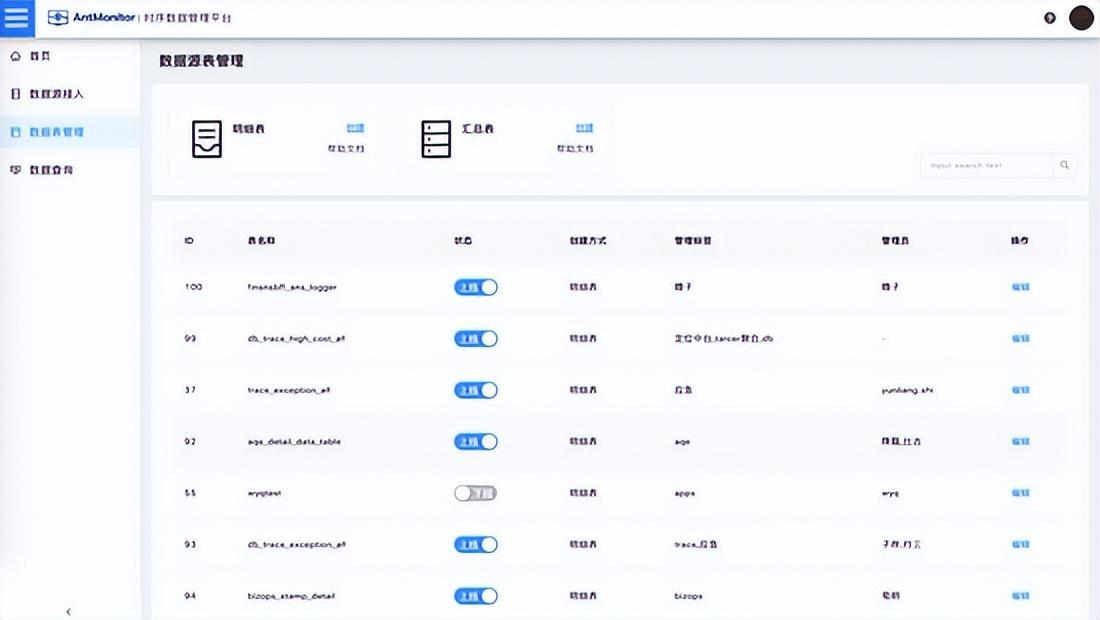This screenshot has height=620, width=1100.
Task: Click the ID cell '100'
Action: point(193,287)
